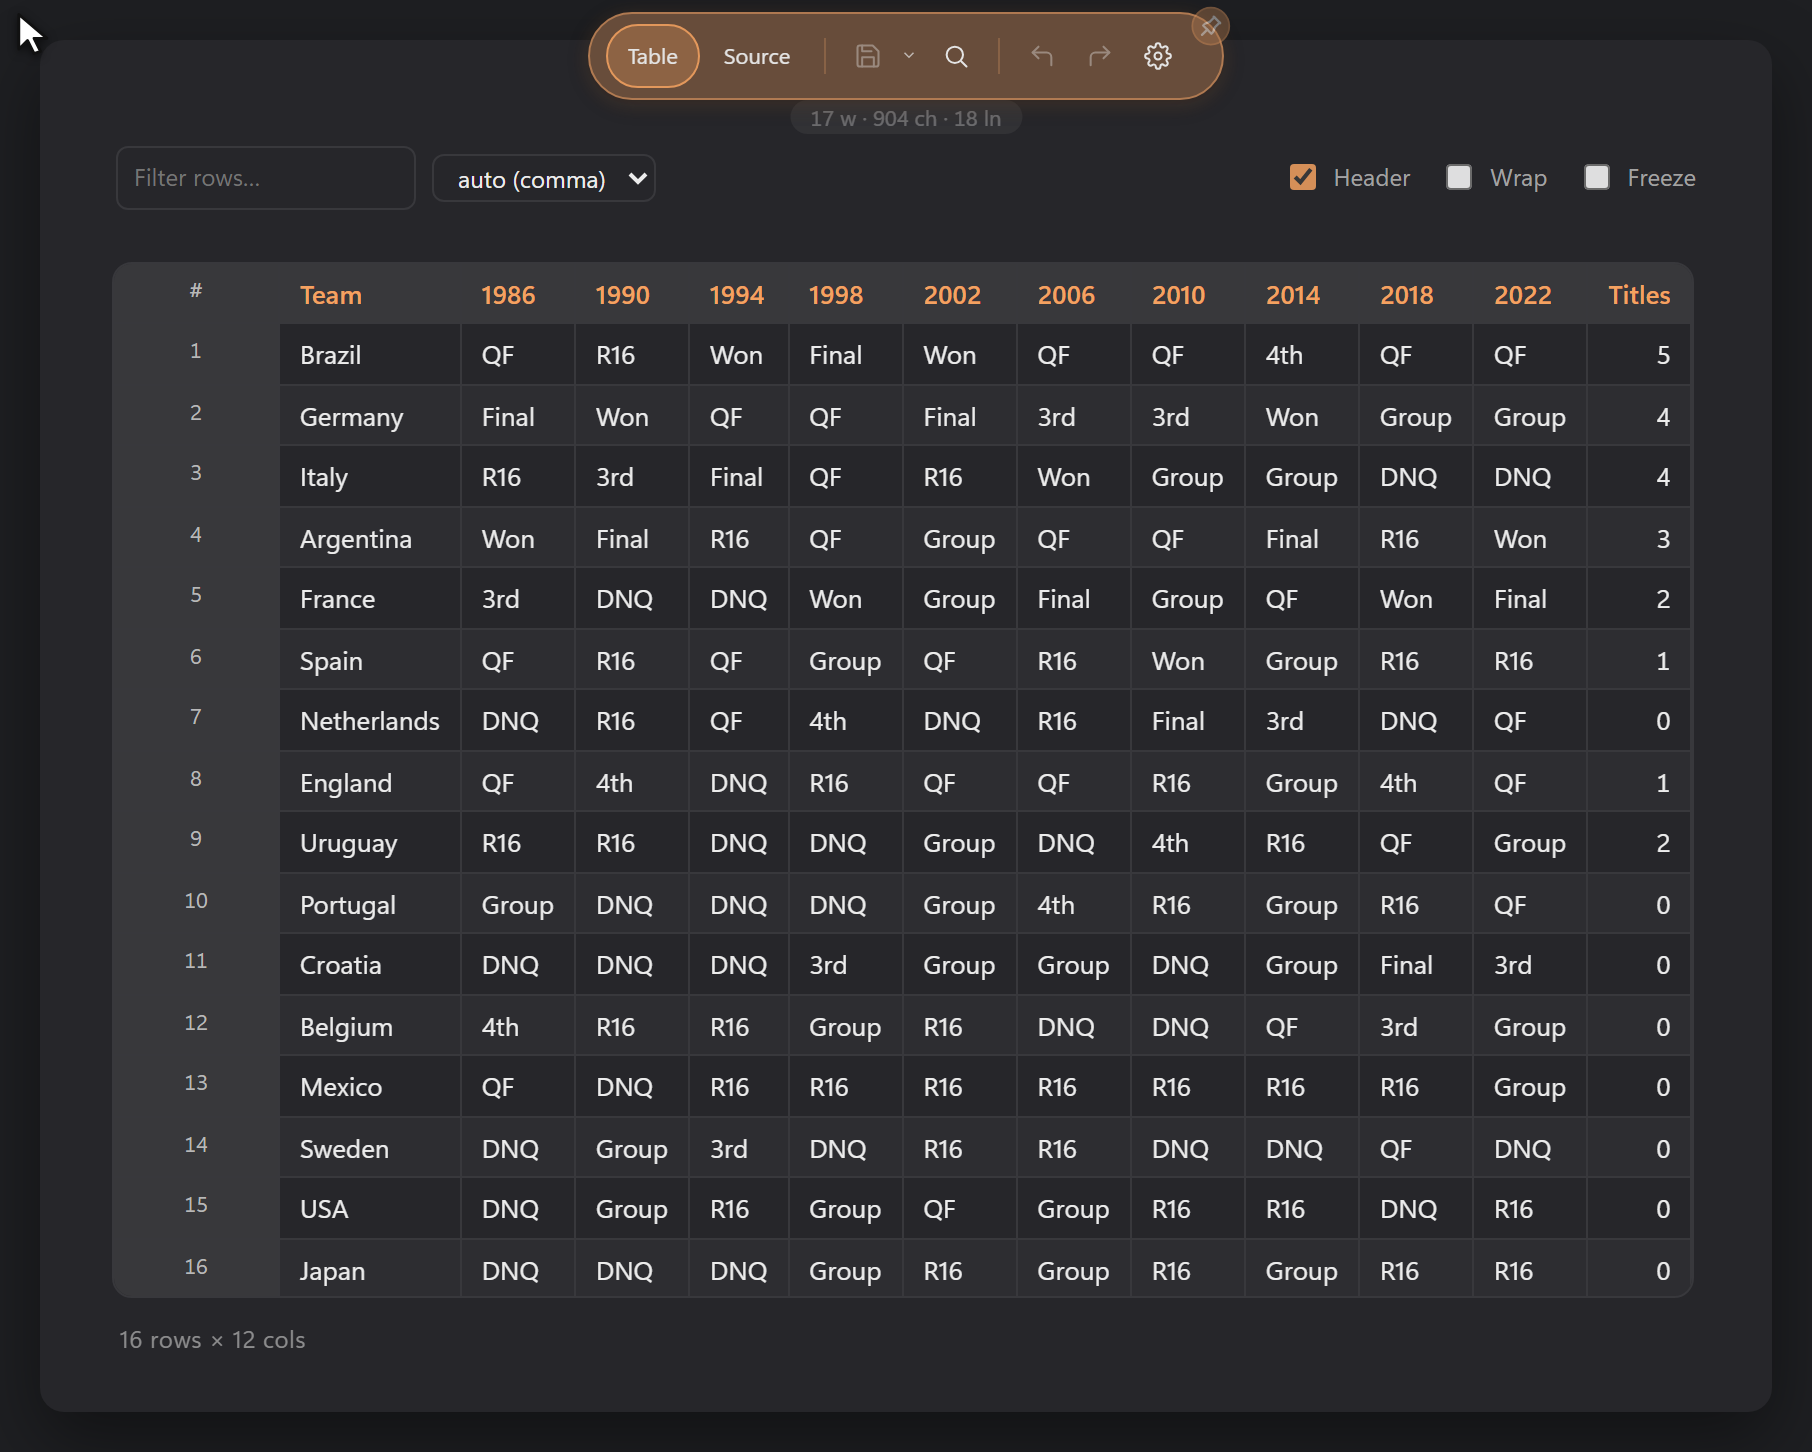Screen dimensions: 1812x1452
Task: Select the Portugal team cell
Action: (x=370, y=905)
